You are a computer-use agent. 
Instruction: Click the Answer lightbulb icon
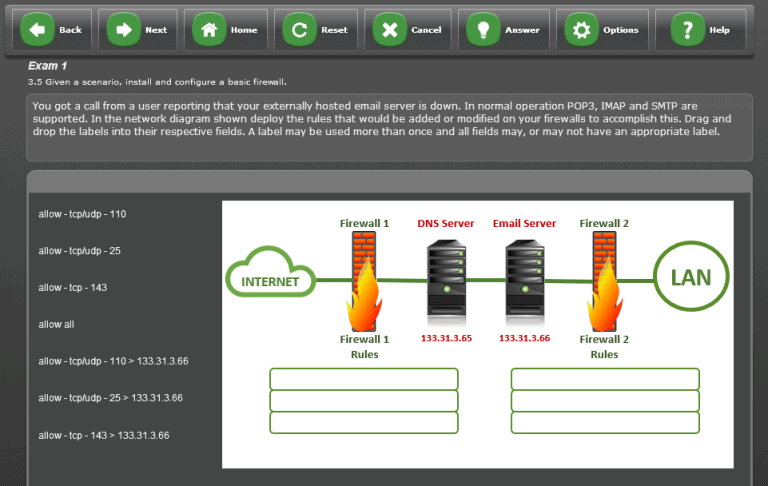[x=483, y=30]
